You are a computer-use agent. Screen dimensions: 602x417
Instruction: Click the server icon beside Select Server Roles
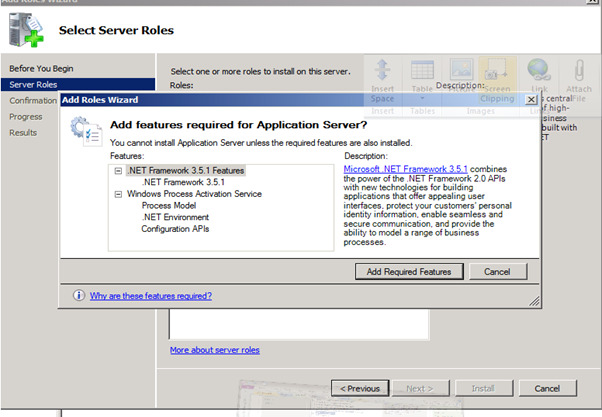pyautogui.click(x=26, y=30)
